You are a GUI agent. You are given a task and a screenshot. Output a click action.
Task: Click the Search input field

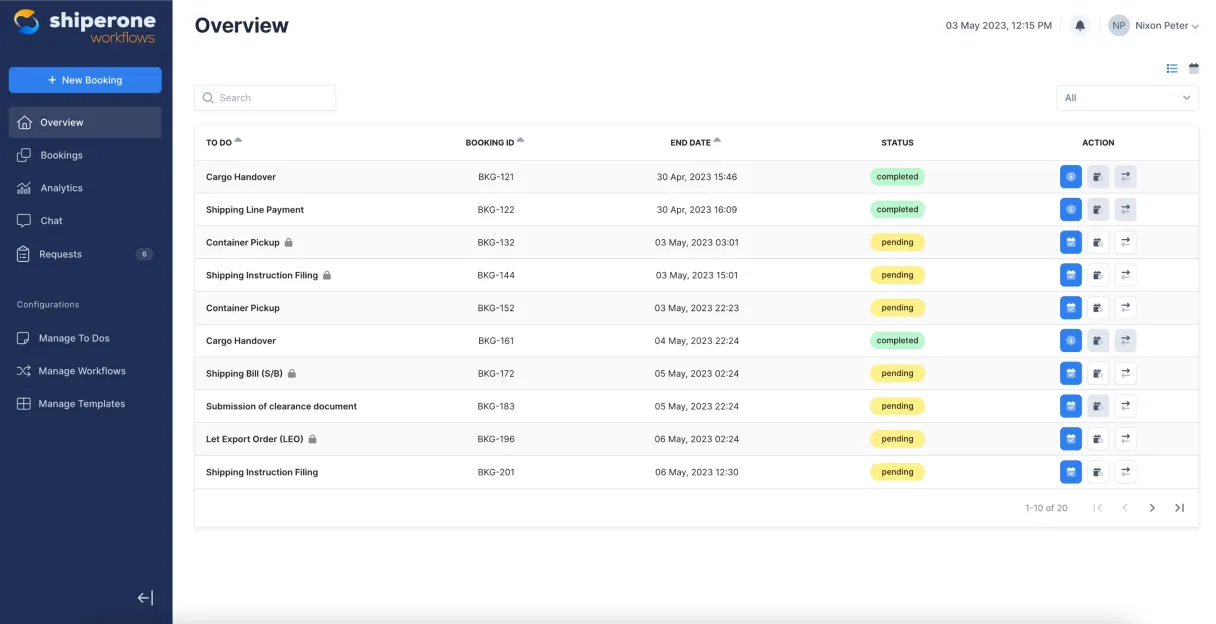tap(265, 98)
